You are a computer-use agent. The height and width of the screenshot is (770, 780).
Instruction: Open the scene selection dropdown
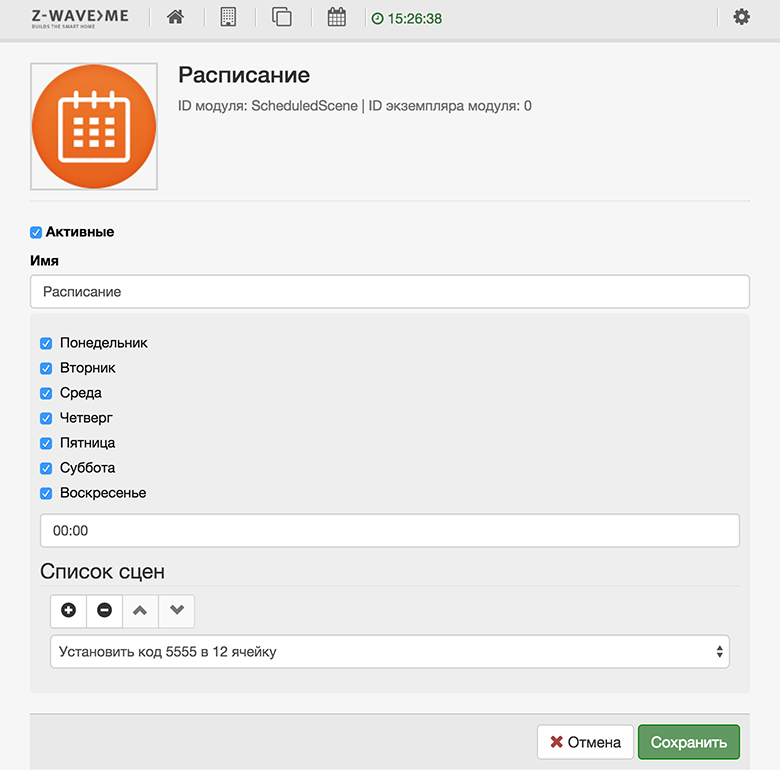(390, 652)
